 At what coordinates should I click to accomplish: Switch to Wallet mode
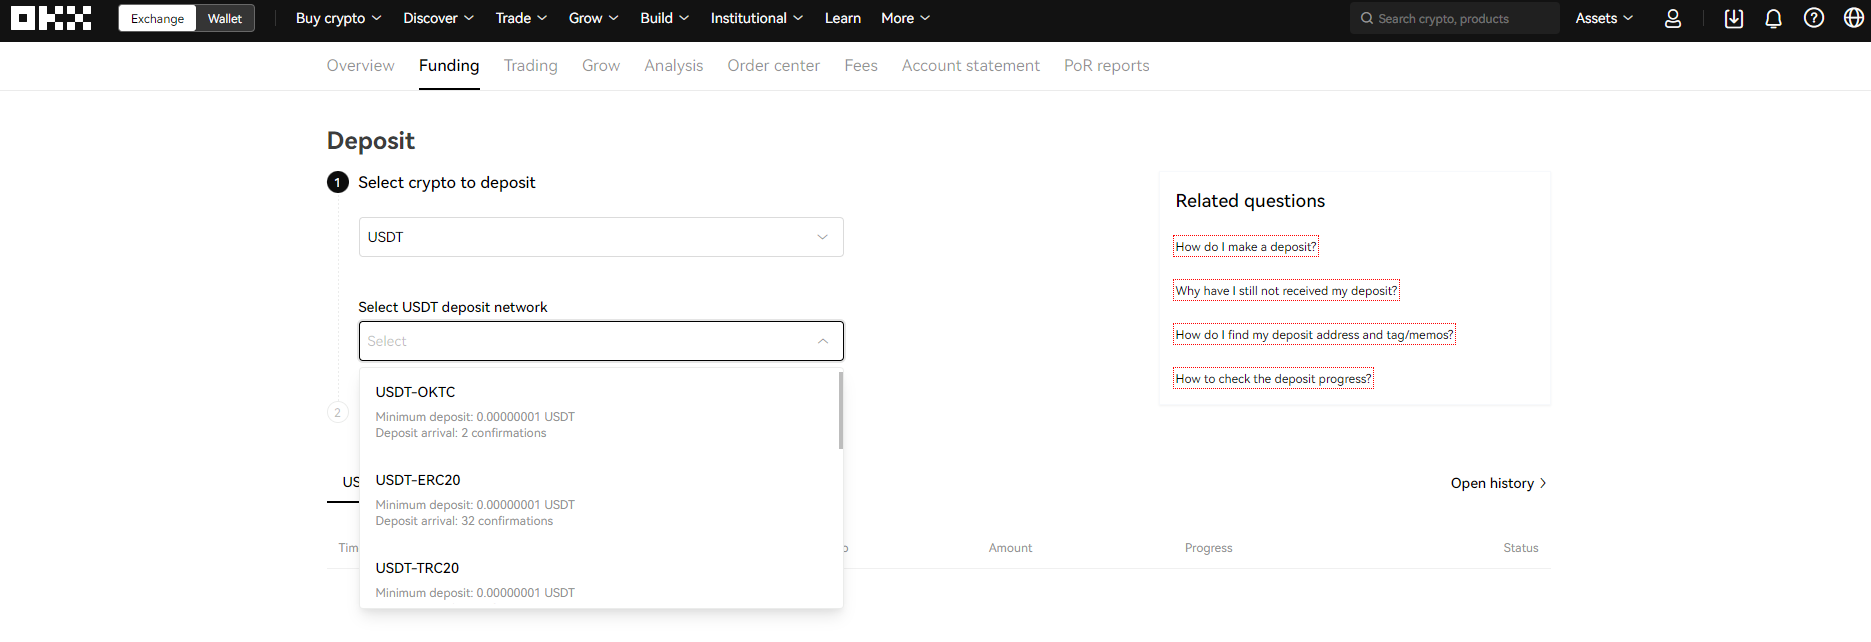225,19
